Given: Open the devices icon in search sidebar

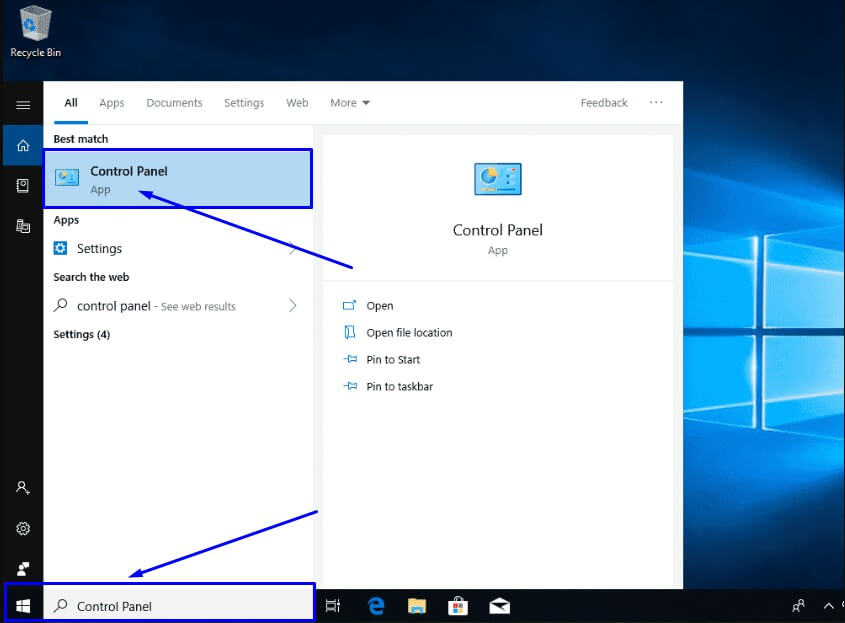Looking at the screenshot, I should click(x=23, y=226).
